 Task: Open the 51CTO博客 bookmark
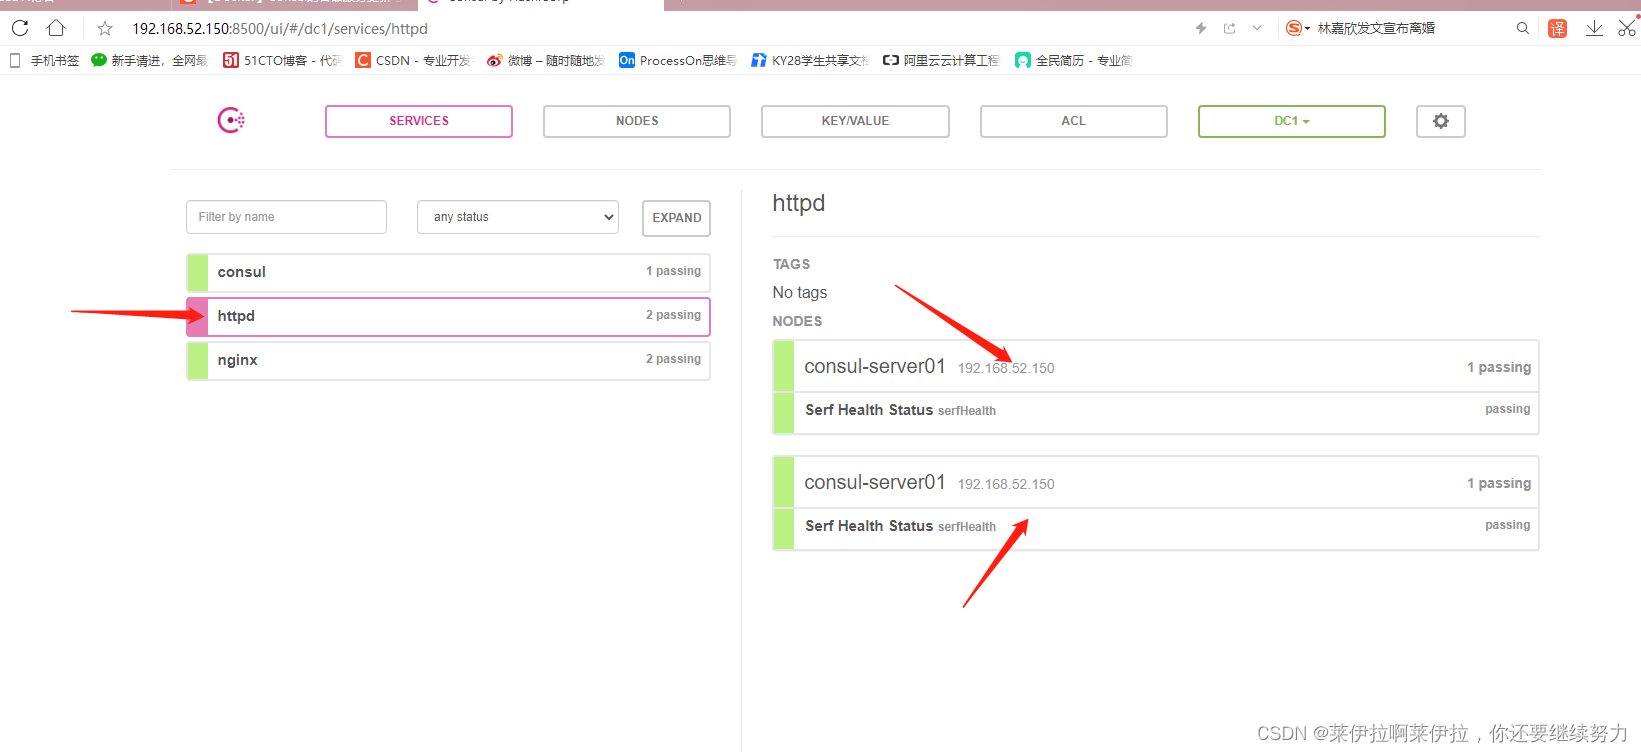coord(282,60)
